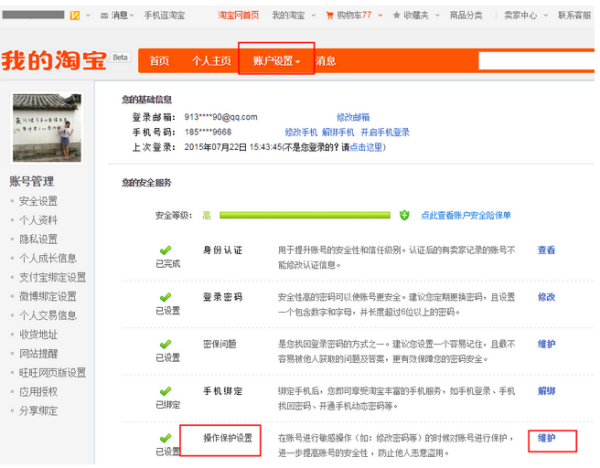Expand the 购物车 dropdown arrow
The width and height of the screenshot is (600, 468).
380,16
